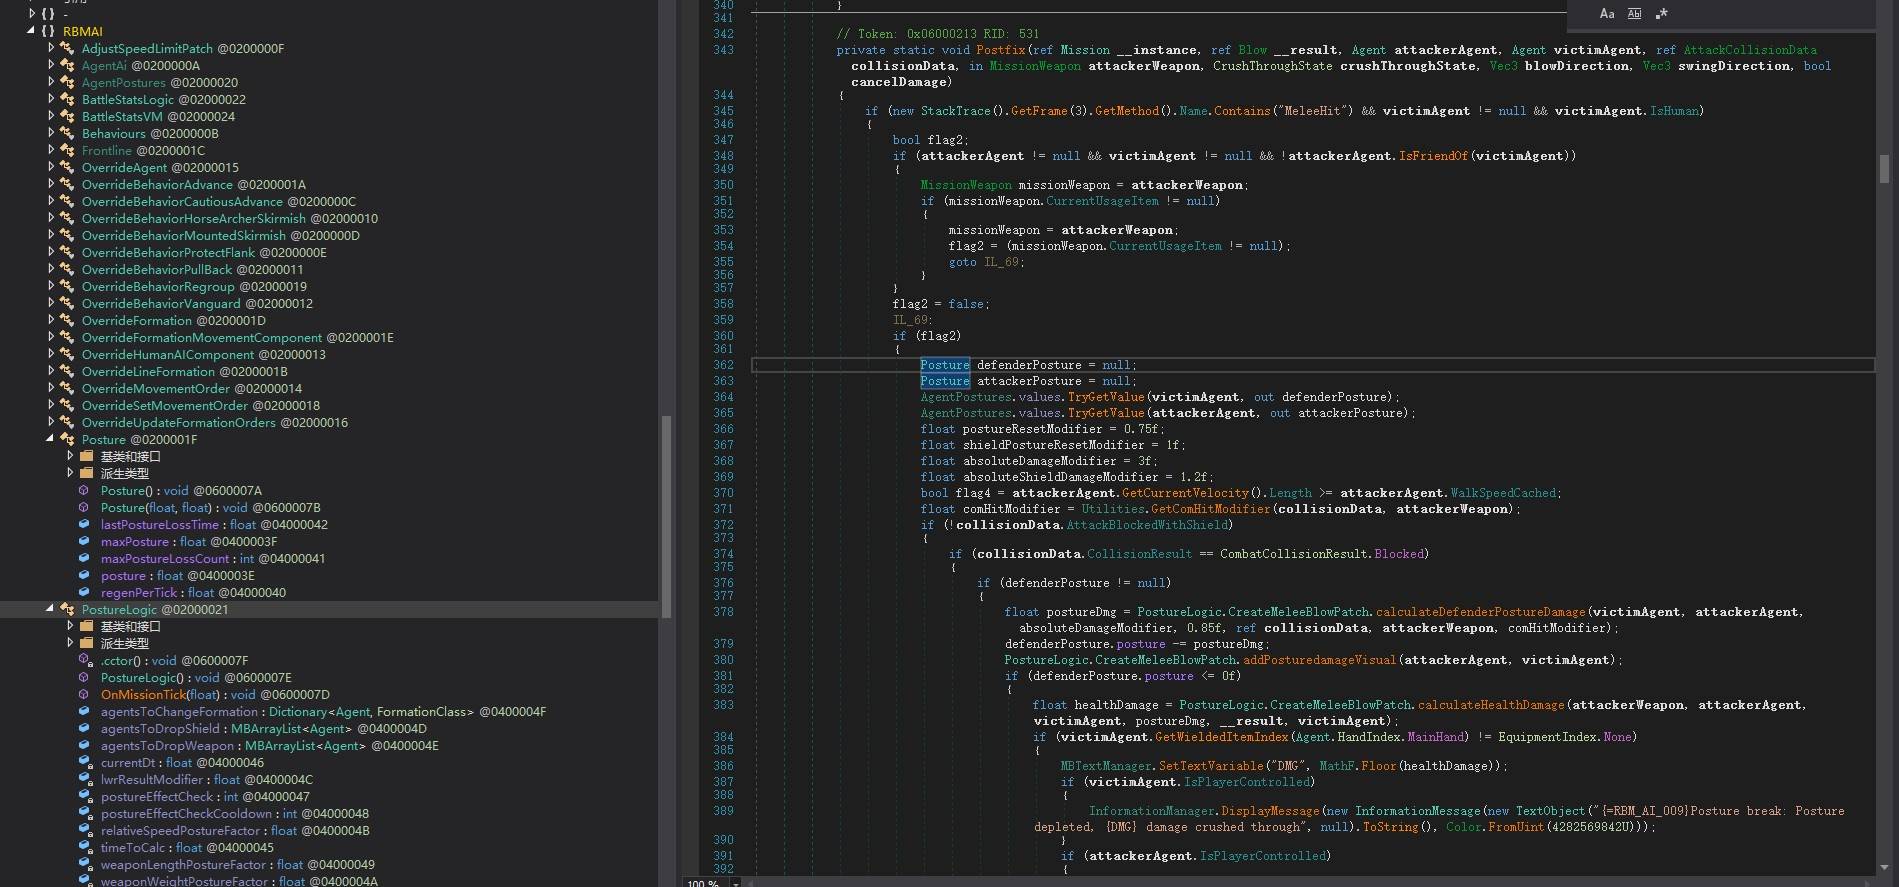Select lwrResultModifier field in tree

pos(206,779)
